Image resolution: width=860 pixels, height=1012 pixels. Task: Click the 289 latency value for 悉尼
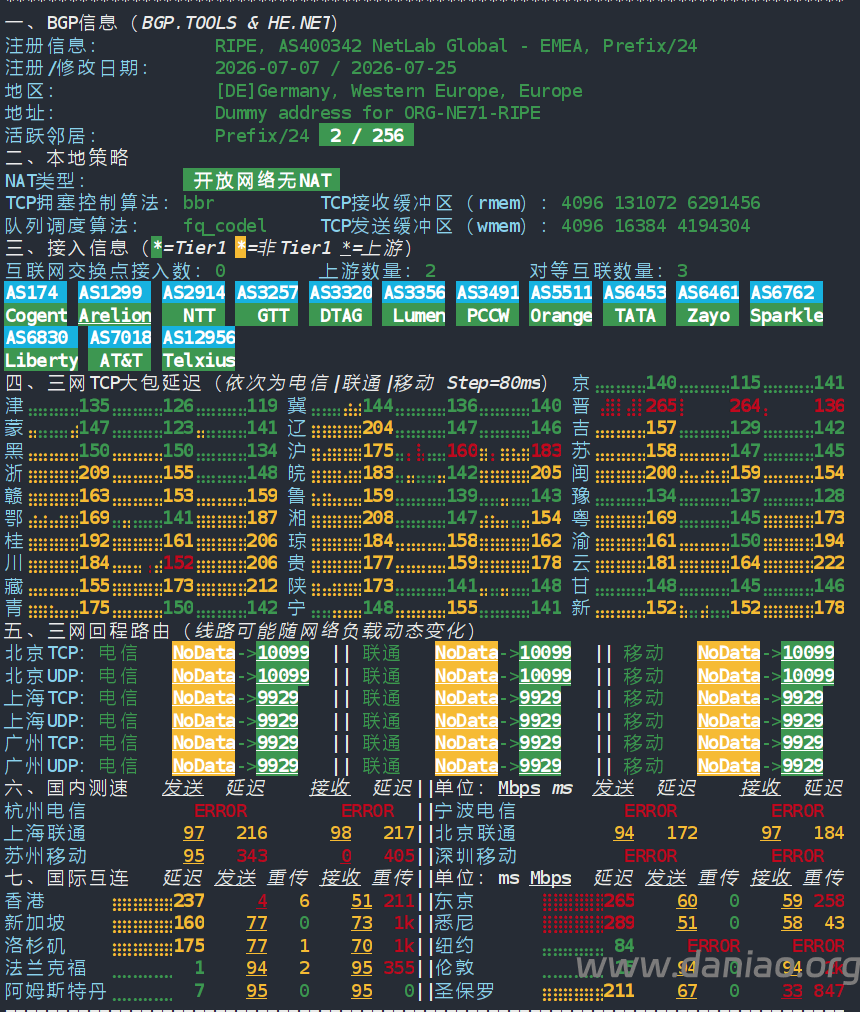(x=619, y=923)
